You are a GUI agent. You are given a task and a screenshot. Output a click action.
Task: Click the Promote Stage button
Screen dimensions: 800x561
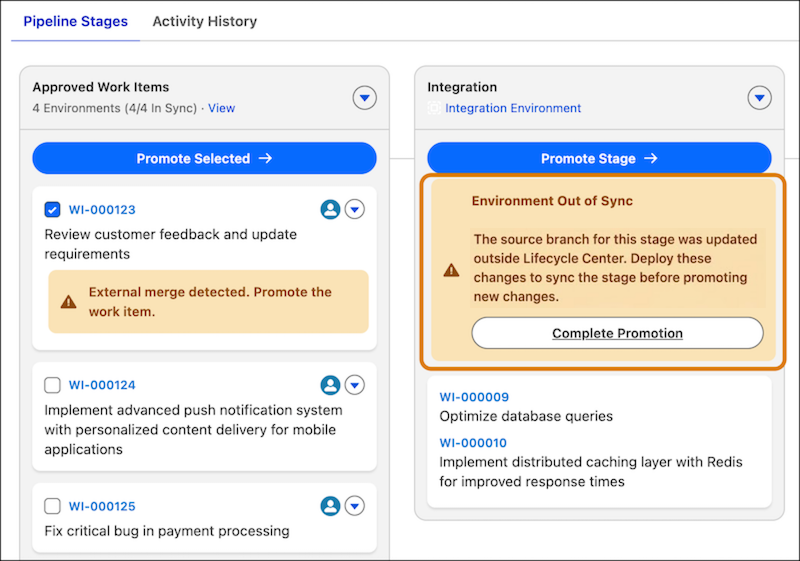[599, 158]
